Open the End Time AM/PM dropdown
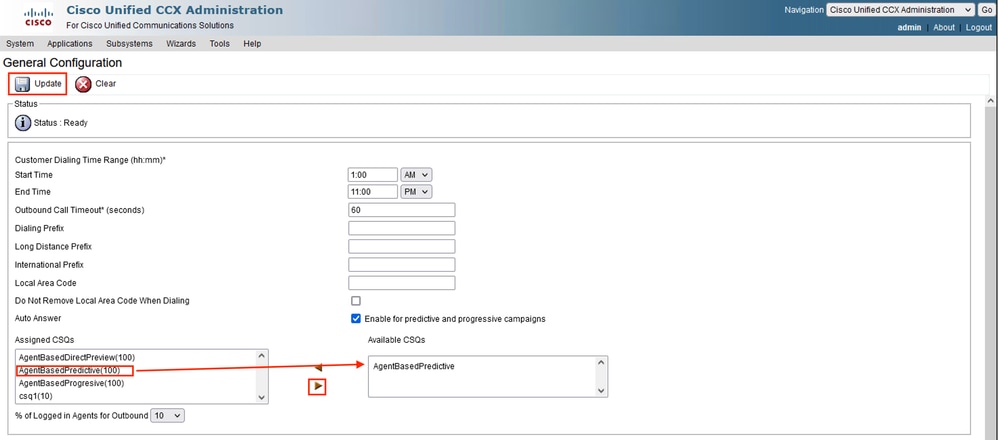998x440 pixels. (x=416, y=192)
